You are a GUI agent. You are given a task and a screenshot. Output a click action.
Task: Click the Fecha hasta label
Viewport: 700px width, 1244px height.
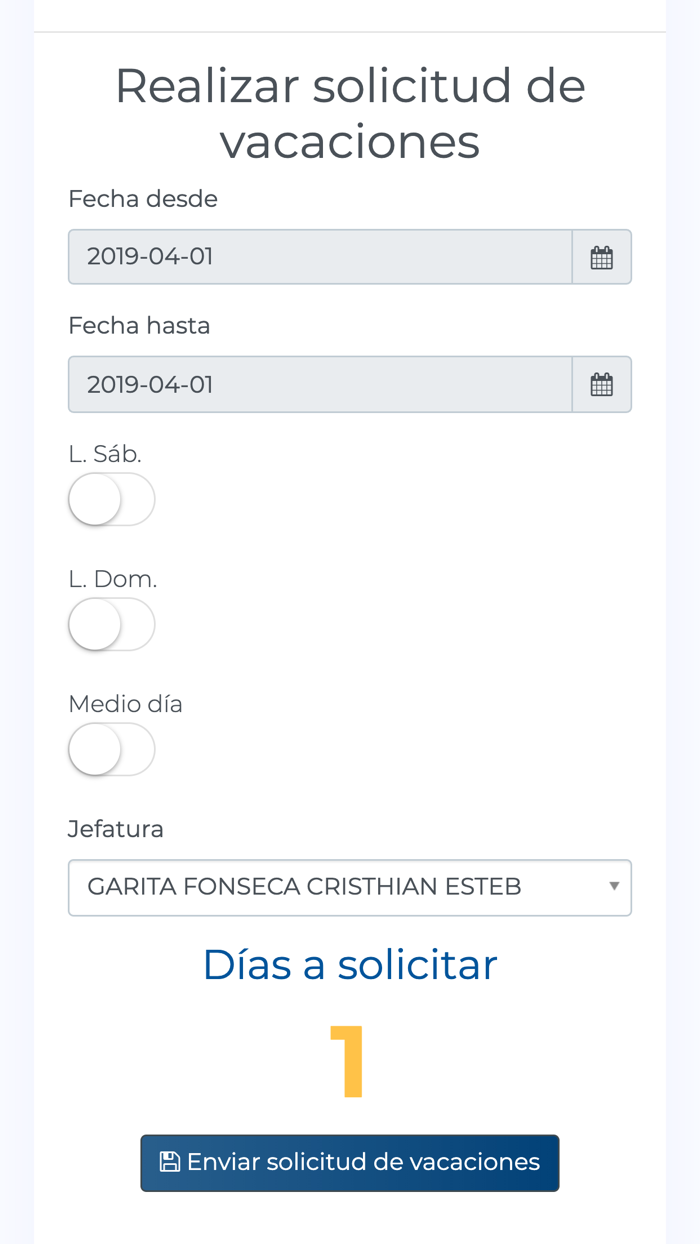tap(139, 326)
